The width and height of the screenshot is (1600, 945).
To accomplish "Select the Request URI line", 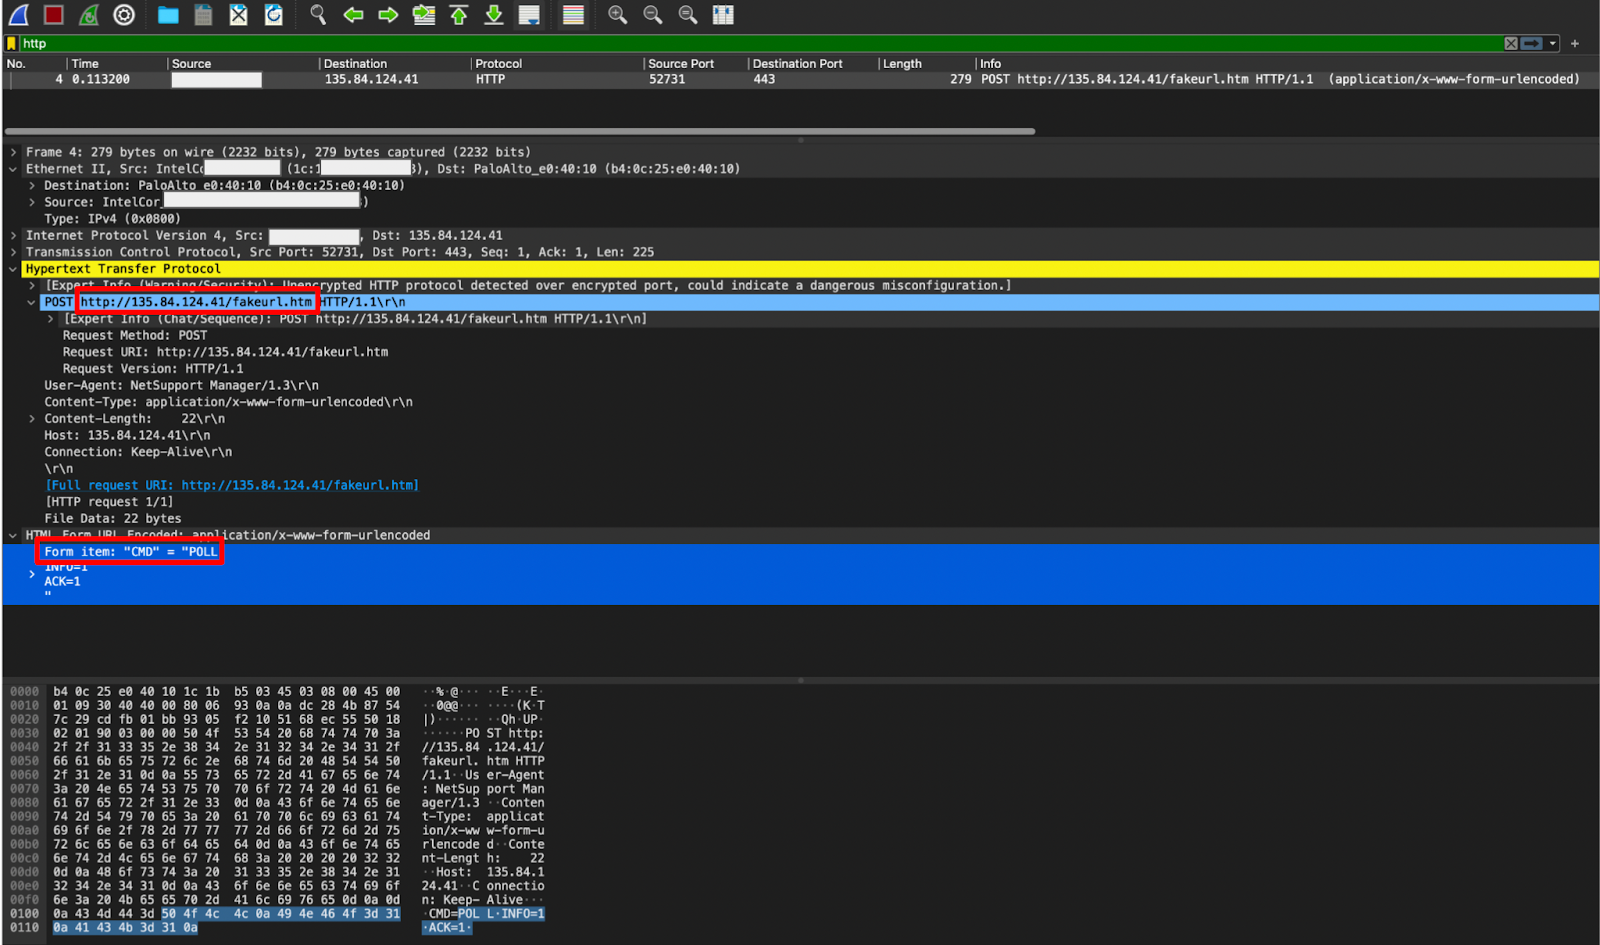I will pos(225,352).
